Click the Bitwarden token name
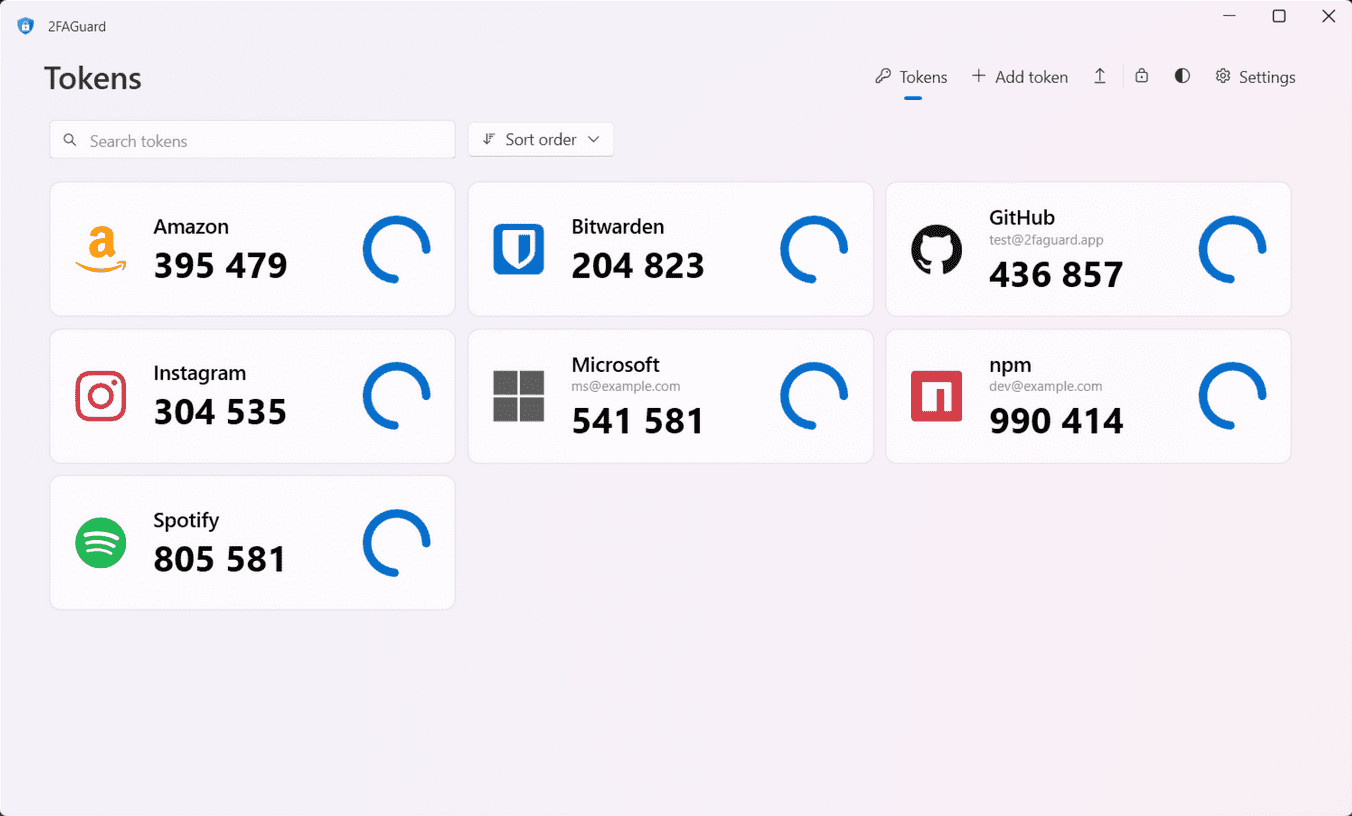The image size is (1352, 816). point(618,227)
